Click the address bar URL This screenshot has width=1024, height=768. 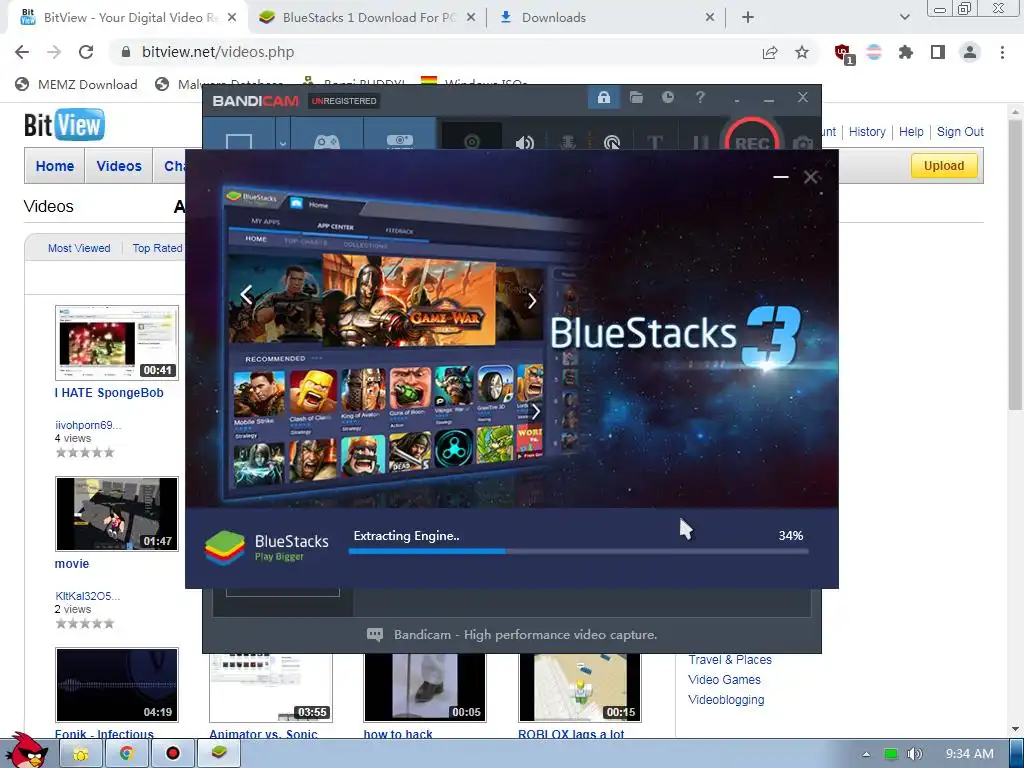click(x=218, y=52)
